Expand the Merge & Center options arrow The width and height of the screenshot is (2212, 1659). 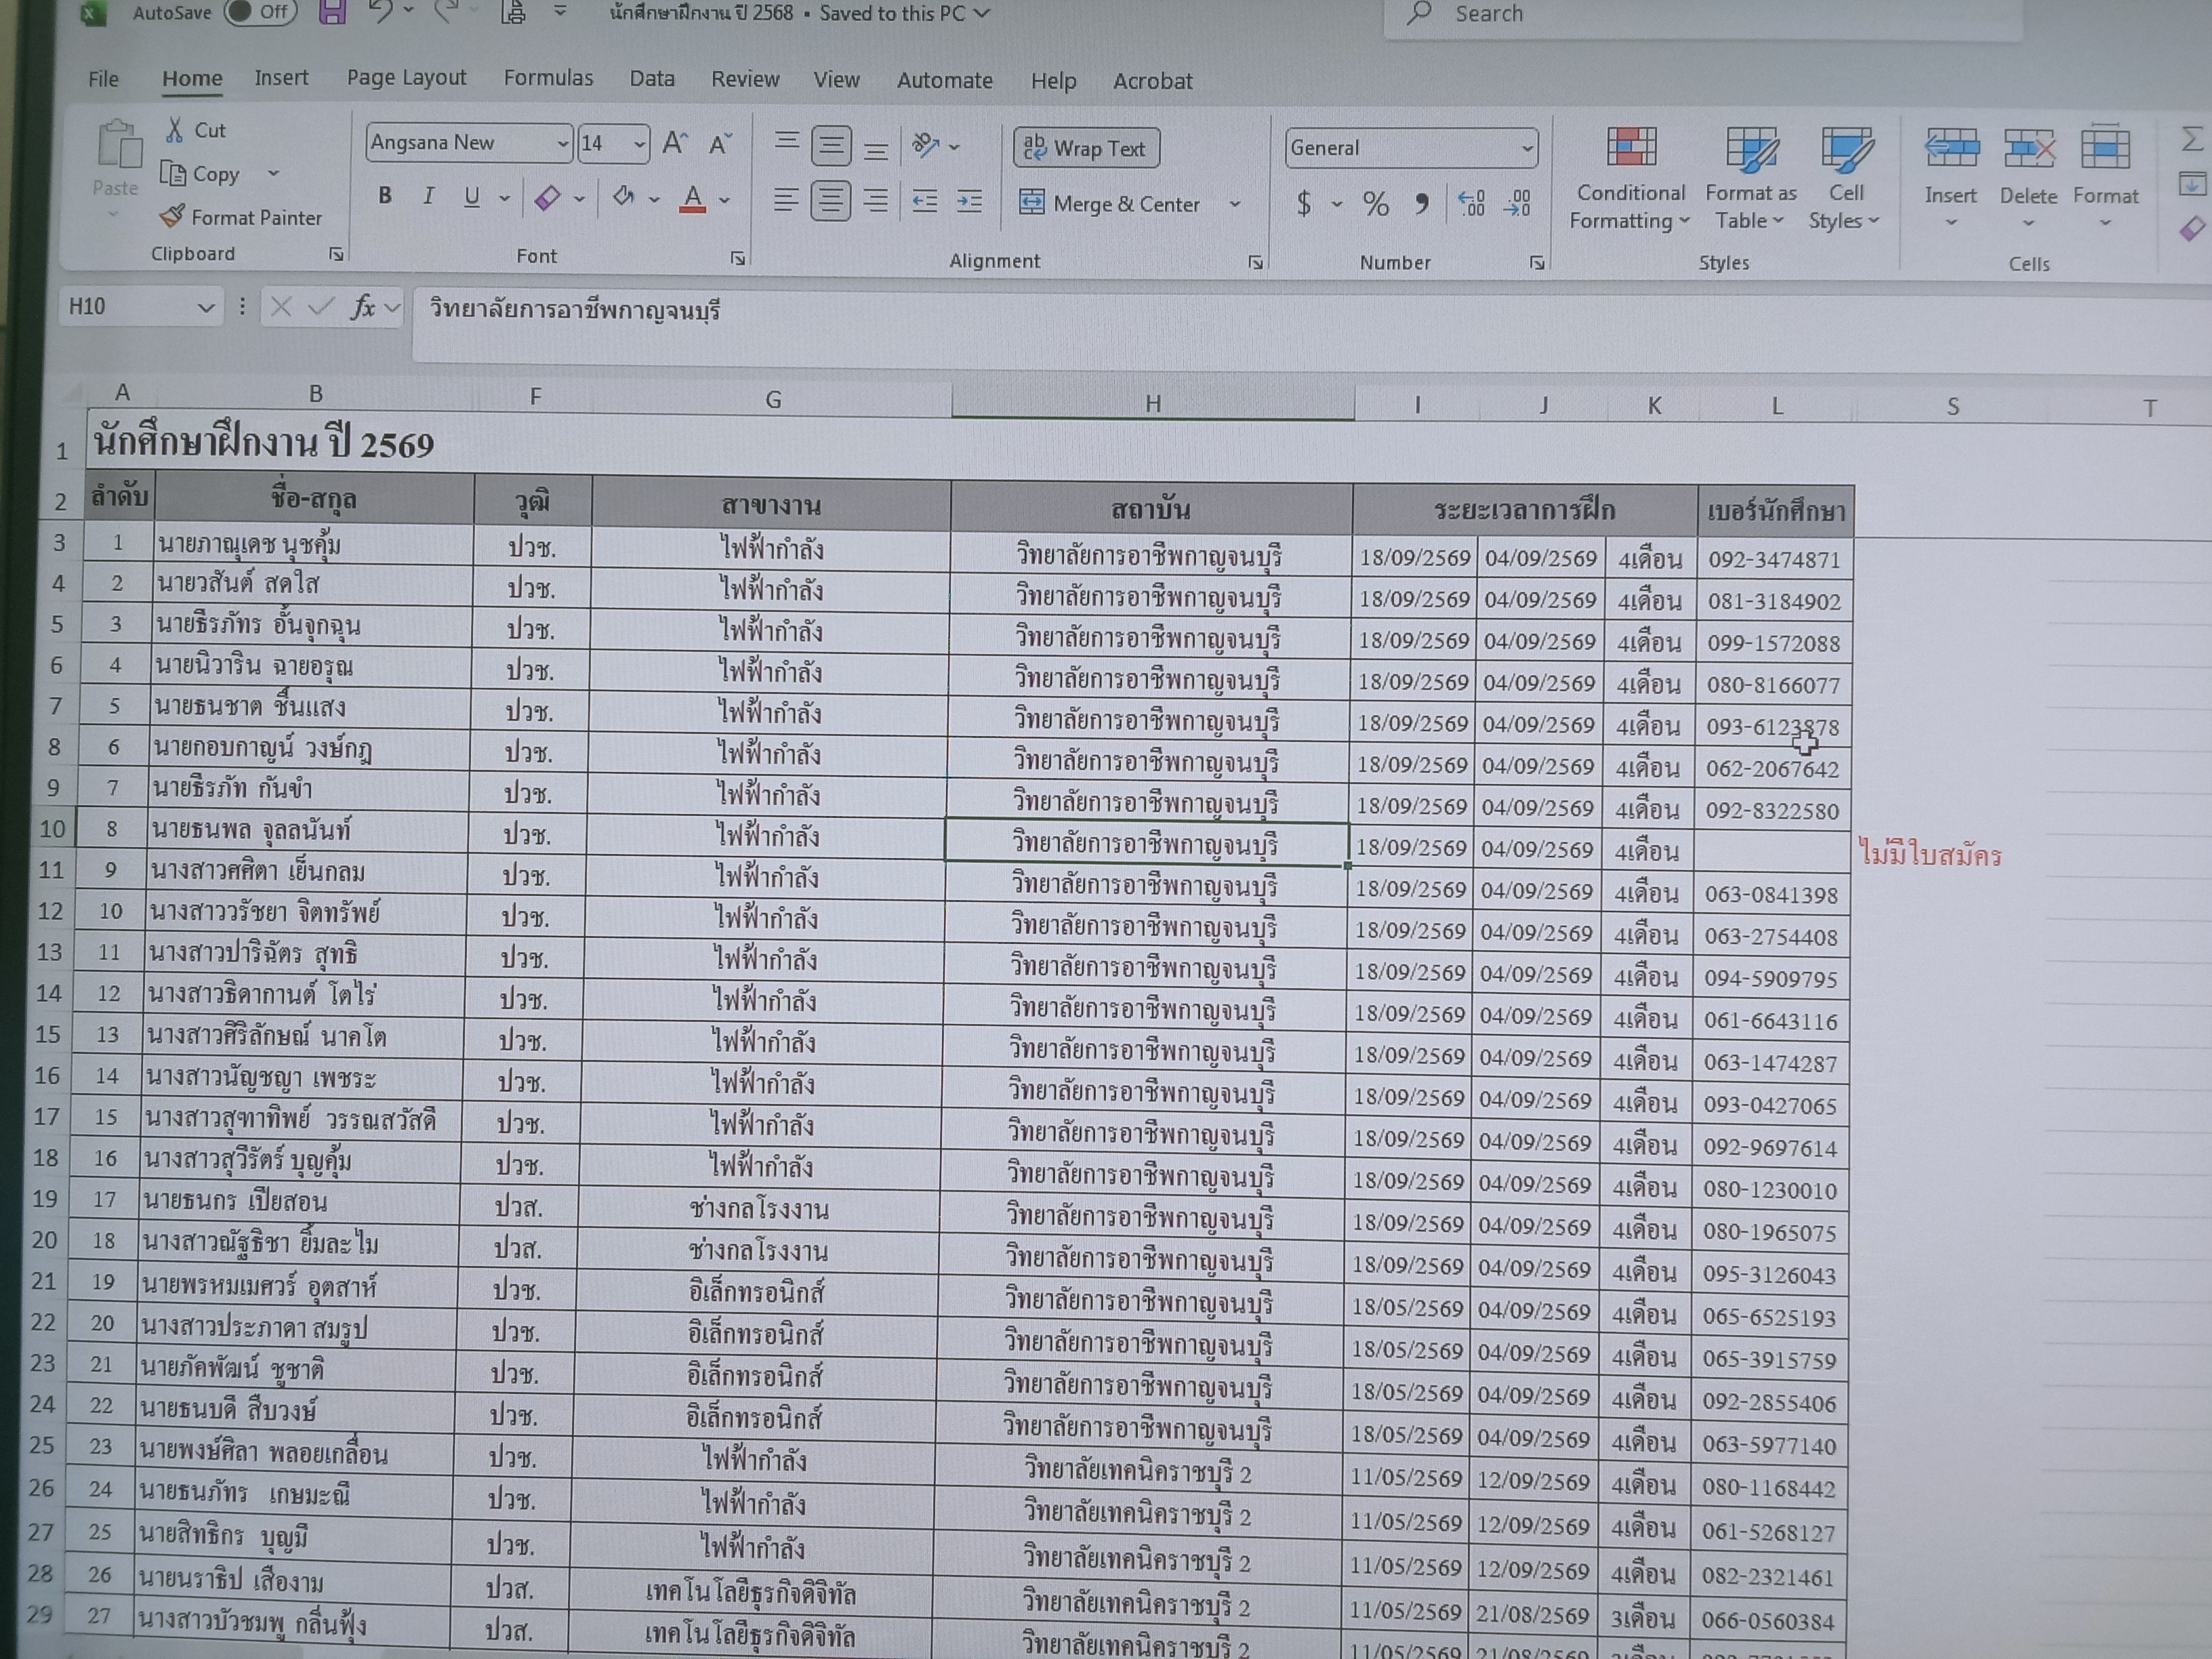click(x=1235, y=204)
